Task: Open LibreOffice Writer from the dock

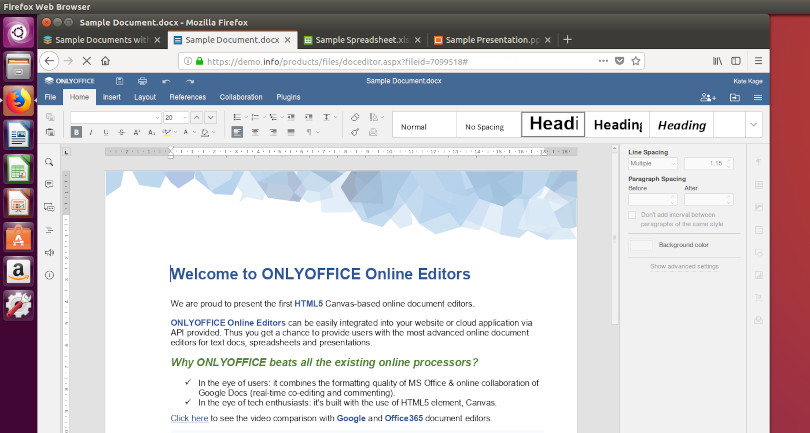Action: pos(19,136)
